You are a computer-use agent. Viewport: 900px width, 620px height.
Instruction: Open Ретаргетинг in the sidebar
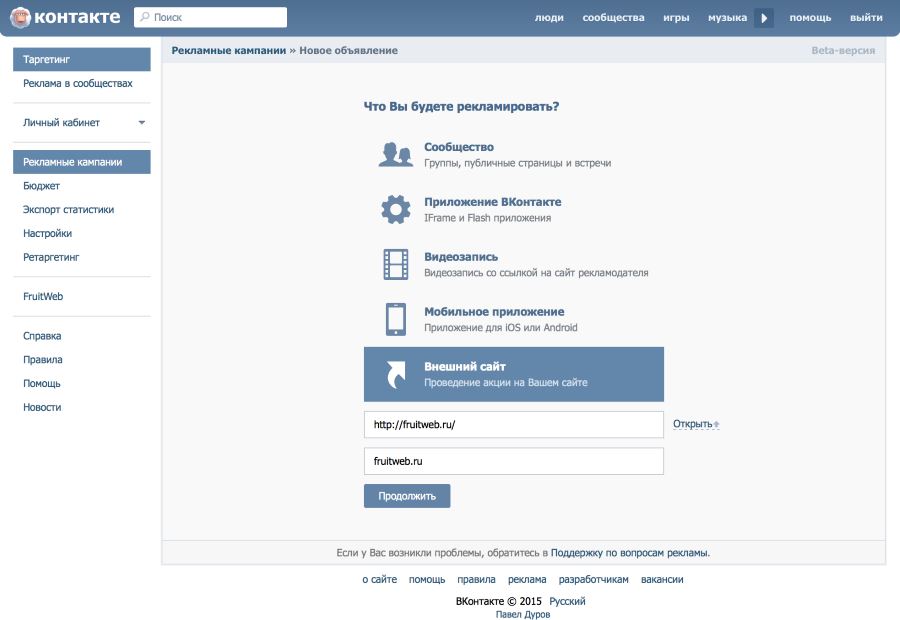[51, 257]
